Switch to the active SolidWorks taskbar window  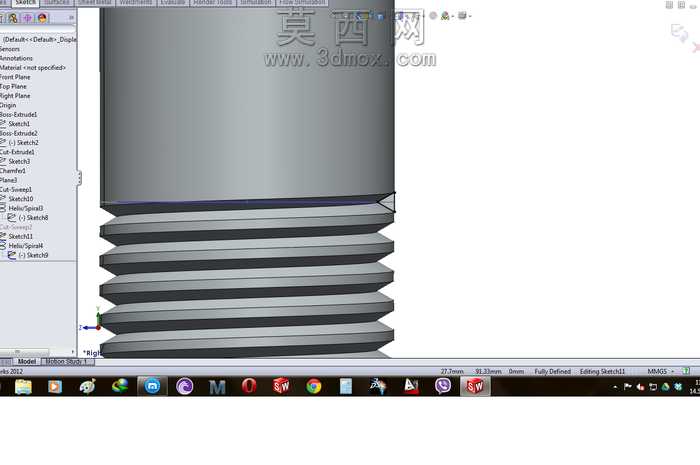(475, 386)
